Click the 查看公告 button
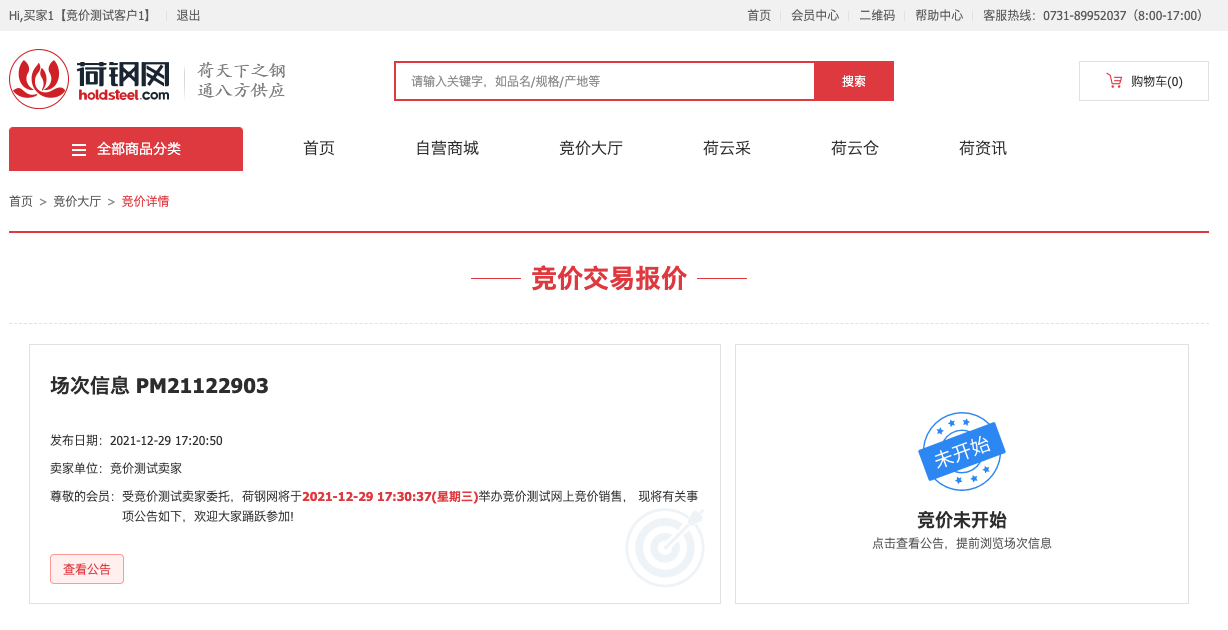This screenshot has height=630, width=1228. [x=87, y=569]
